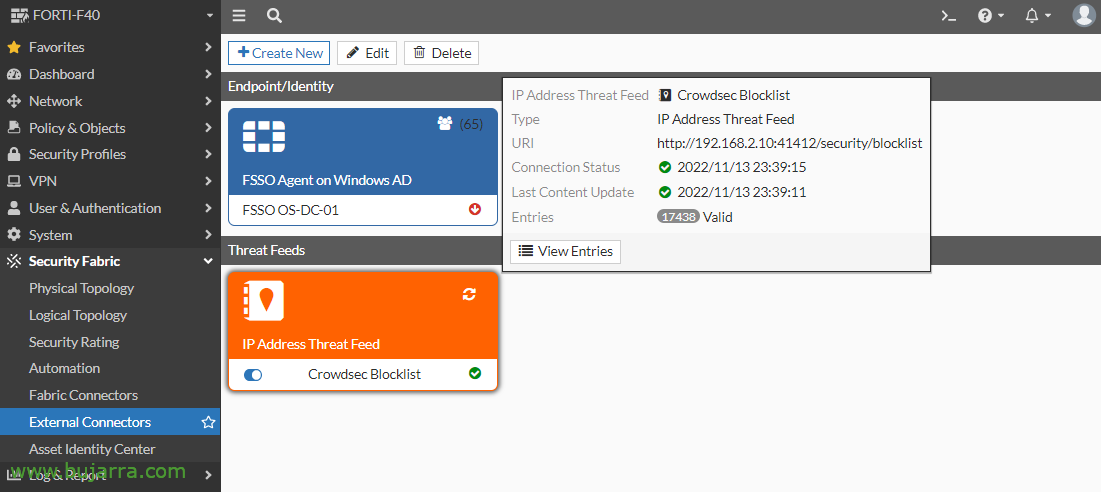The width and height of the screenshot is (1101, 492).
Task: Open the CLI console icon
Action: click(949, 15)
